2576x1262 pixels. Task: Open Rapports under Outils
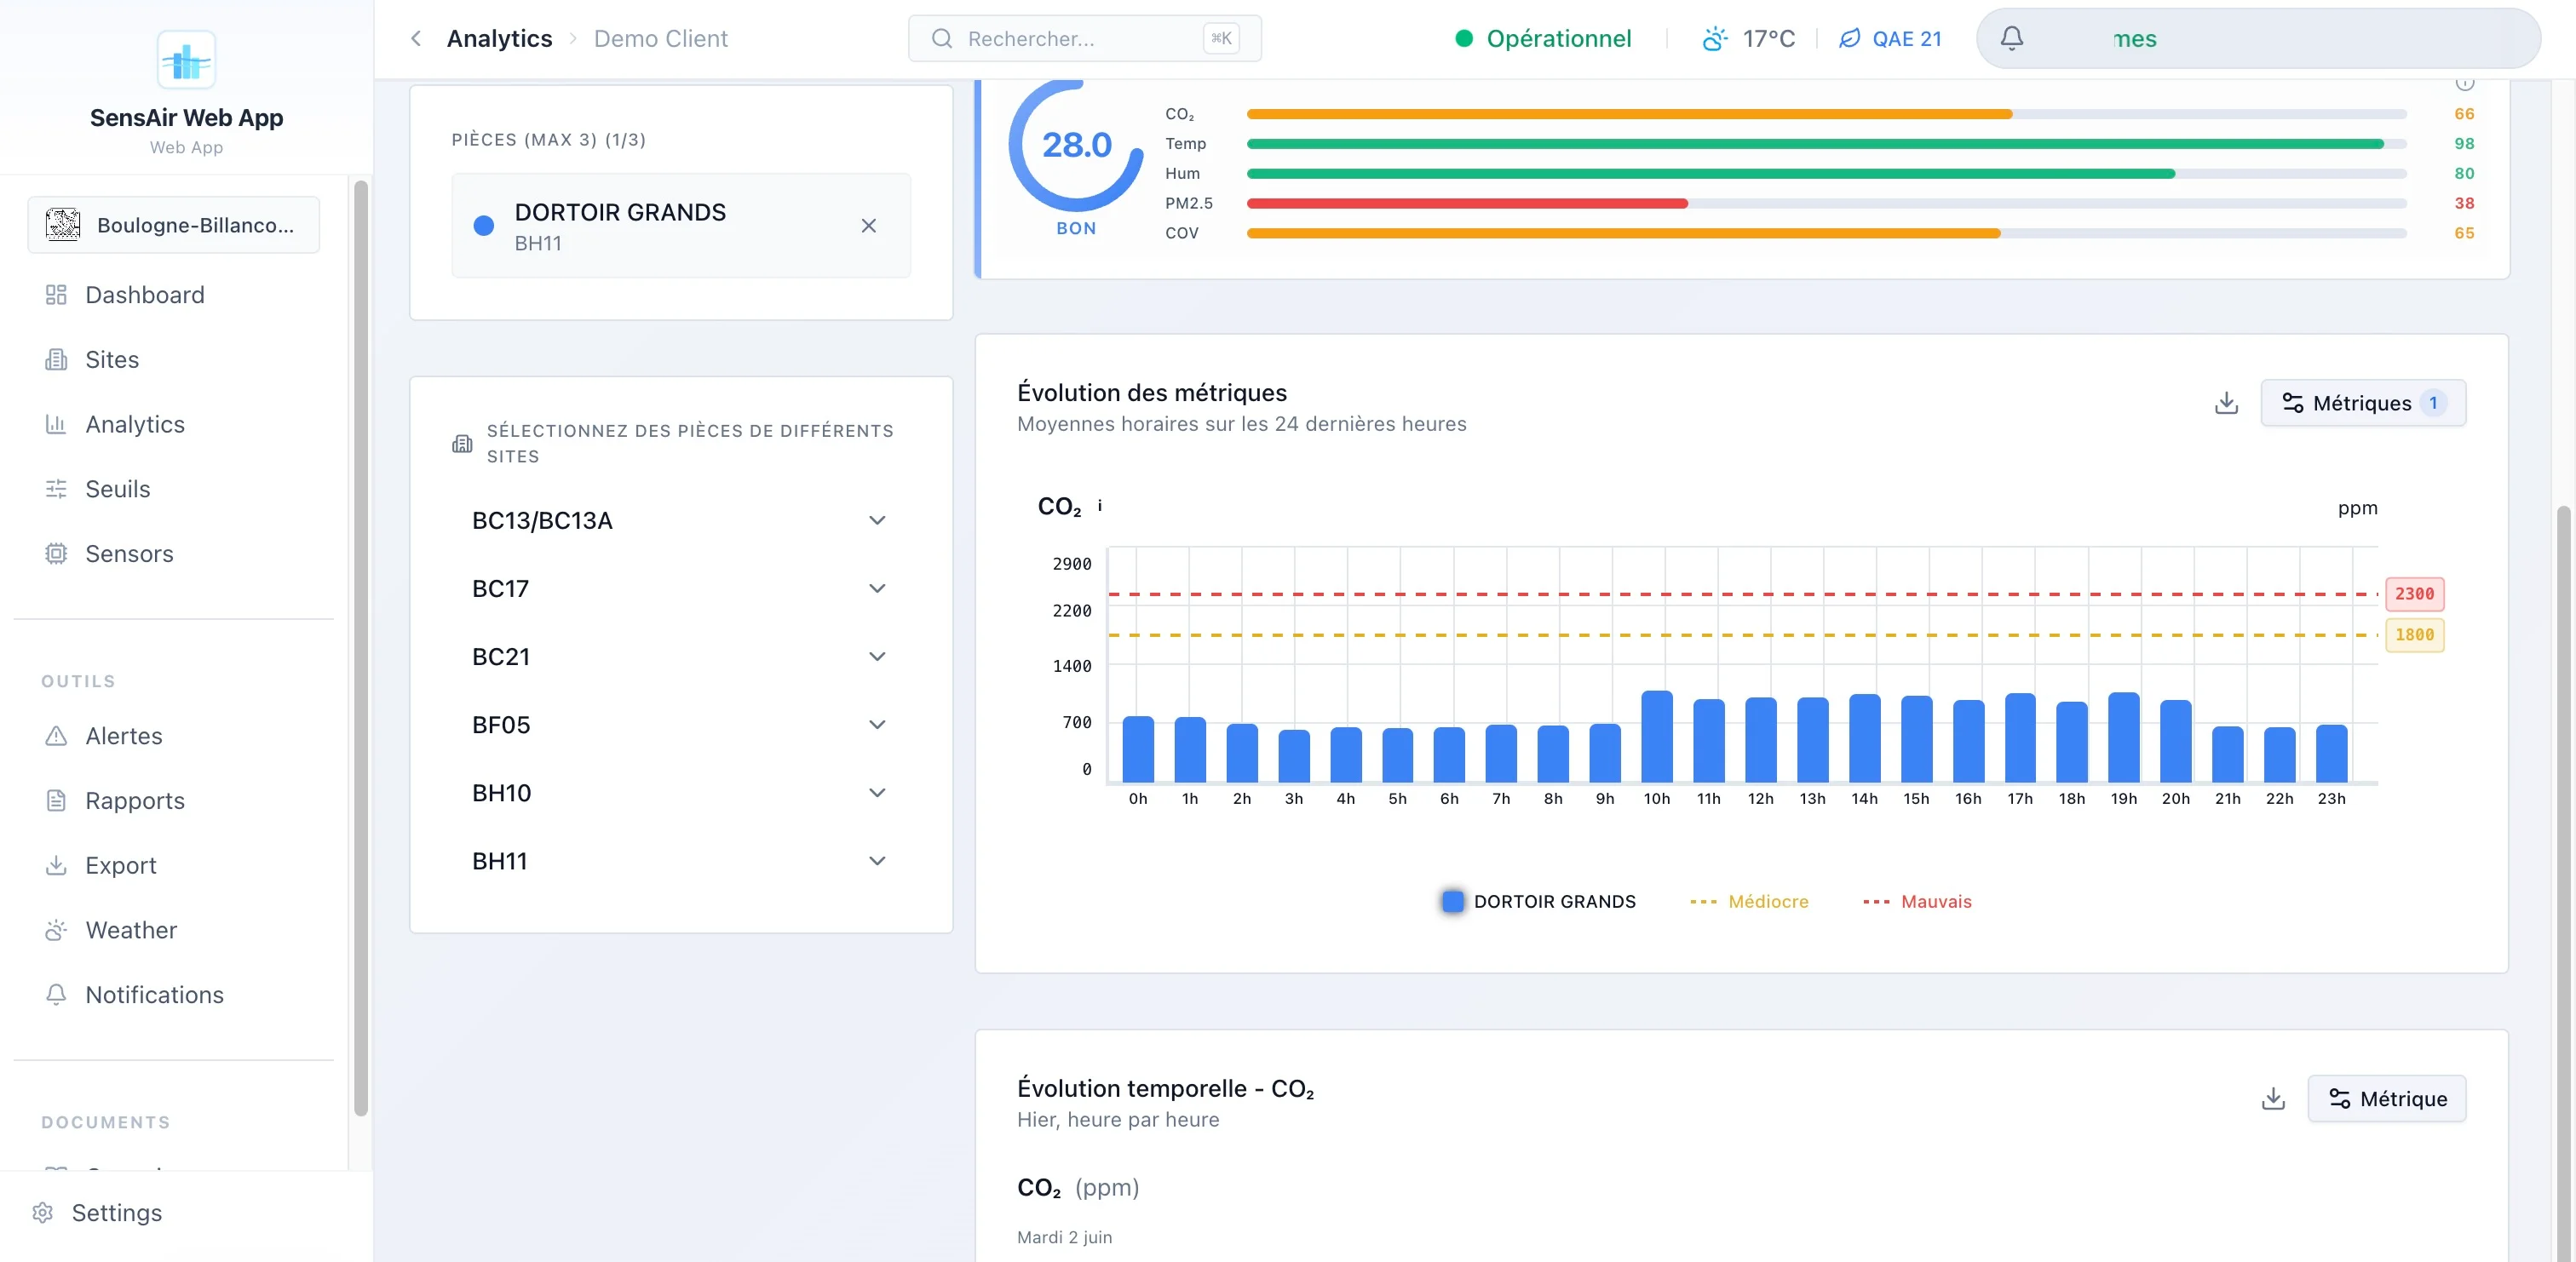[174, 801]
